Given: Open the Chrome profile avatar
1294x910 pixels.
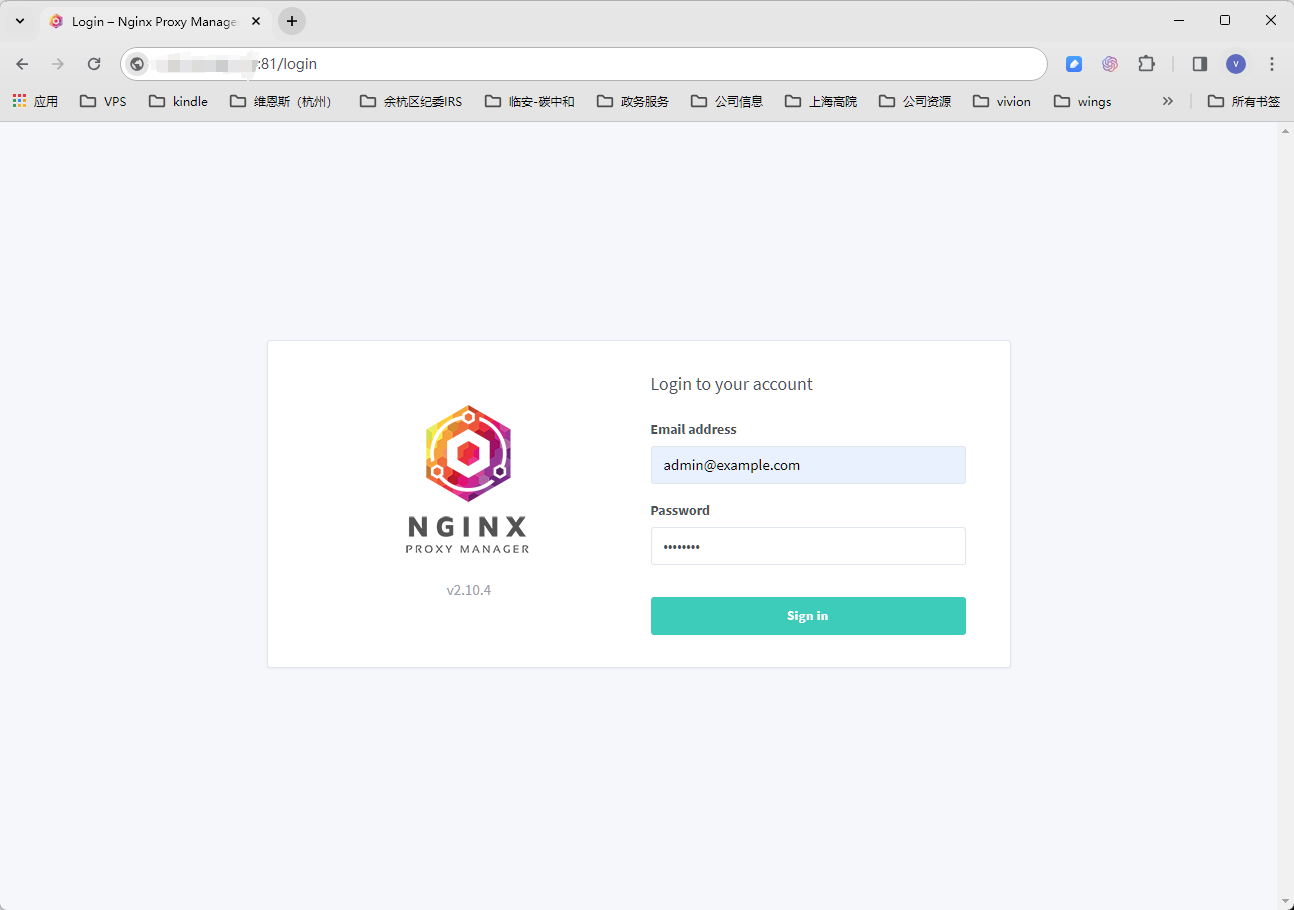Looking at the screenshot, I should [x=1236, y=64].
